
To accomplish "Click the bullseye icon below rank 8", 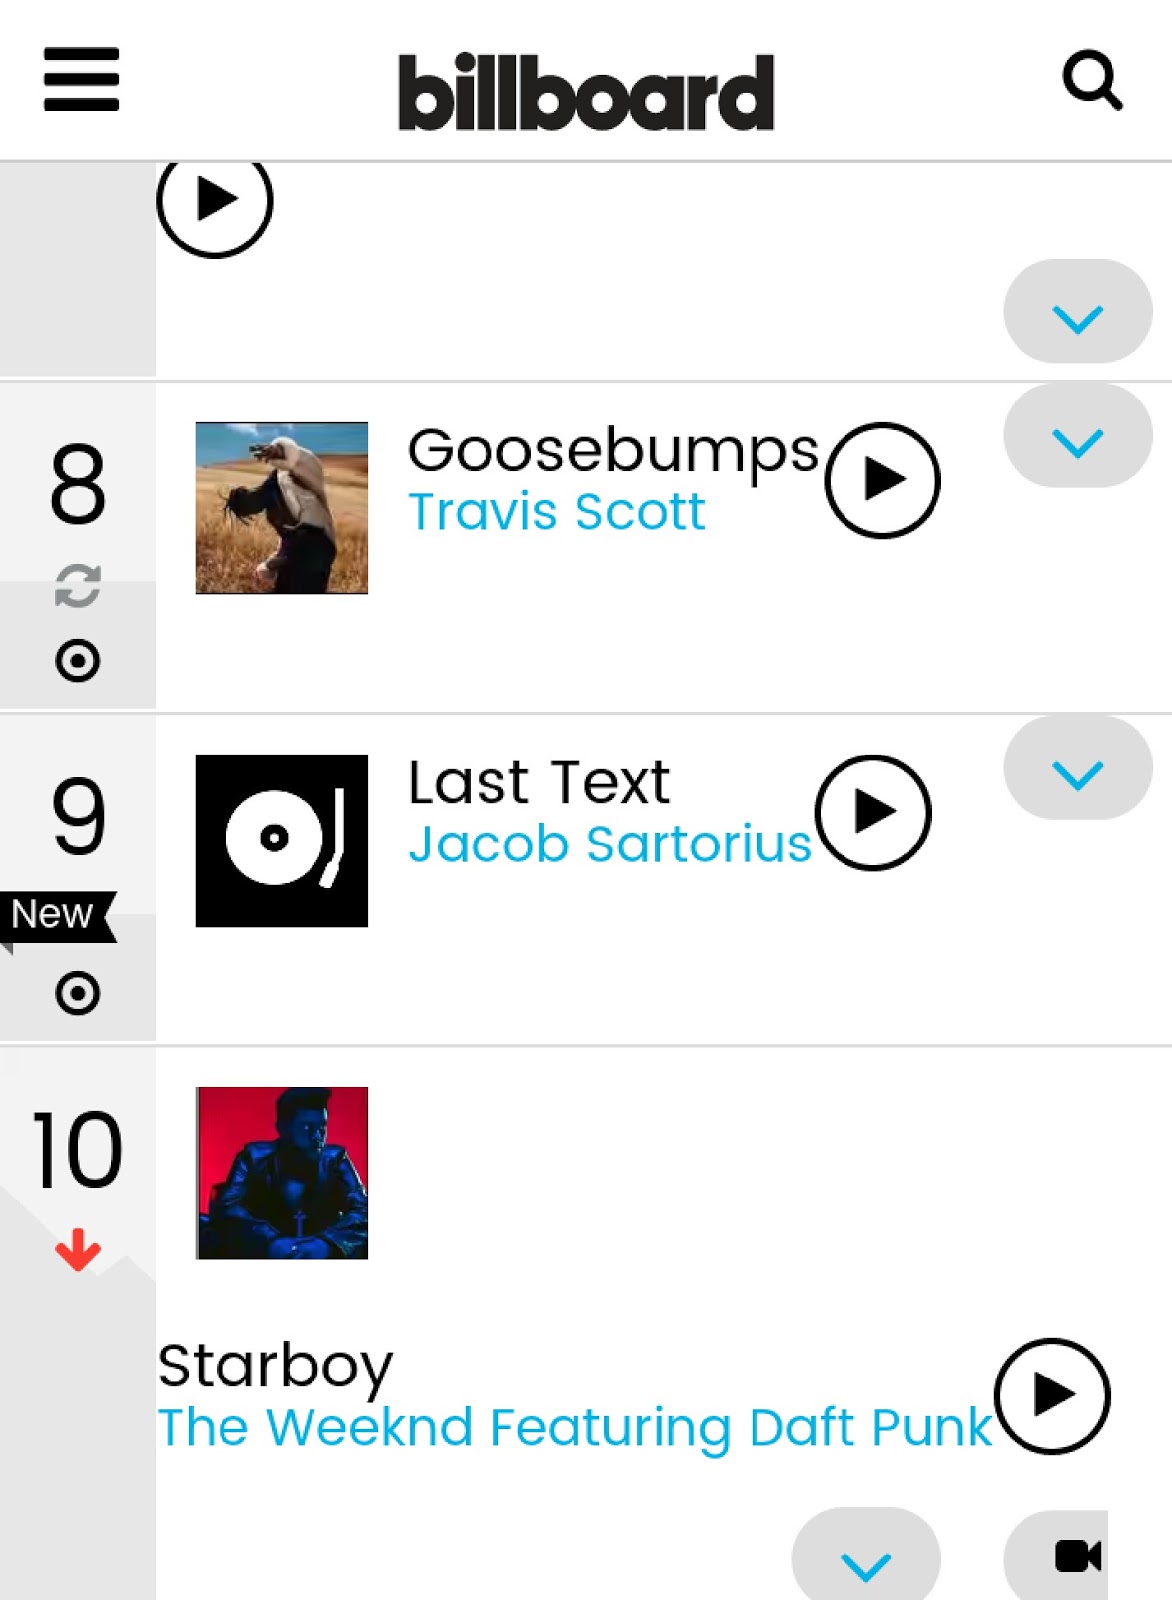I will [x=78, y=658].
